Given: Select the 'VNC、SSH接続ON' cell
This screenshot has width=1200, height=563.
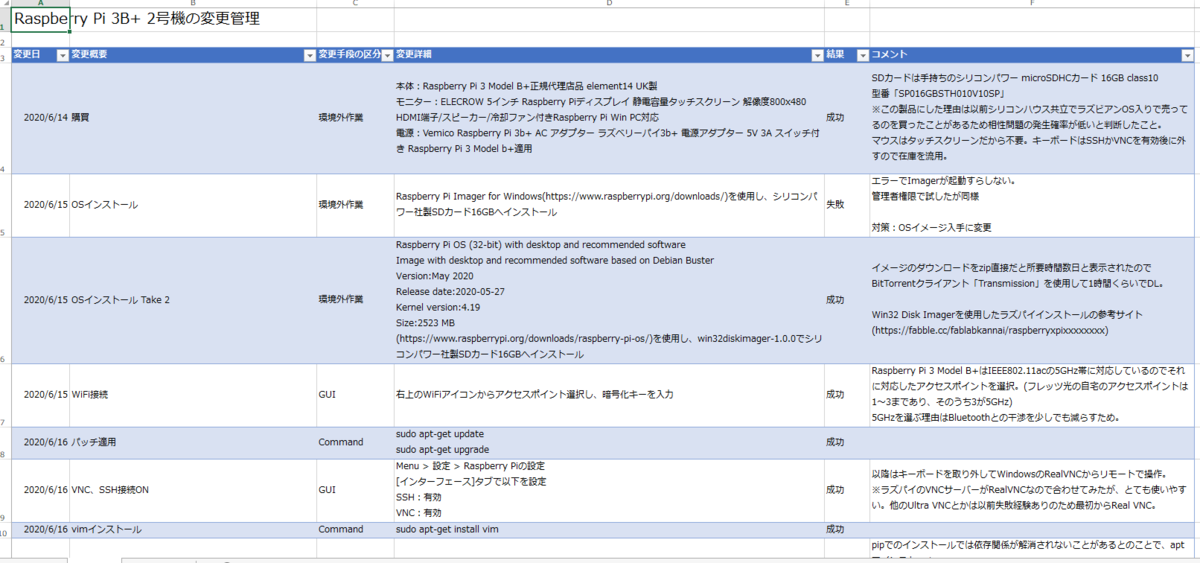Looking at the screenshot, I should (x=193, y=490).
